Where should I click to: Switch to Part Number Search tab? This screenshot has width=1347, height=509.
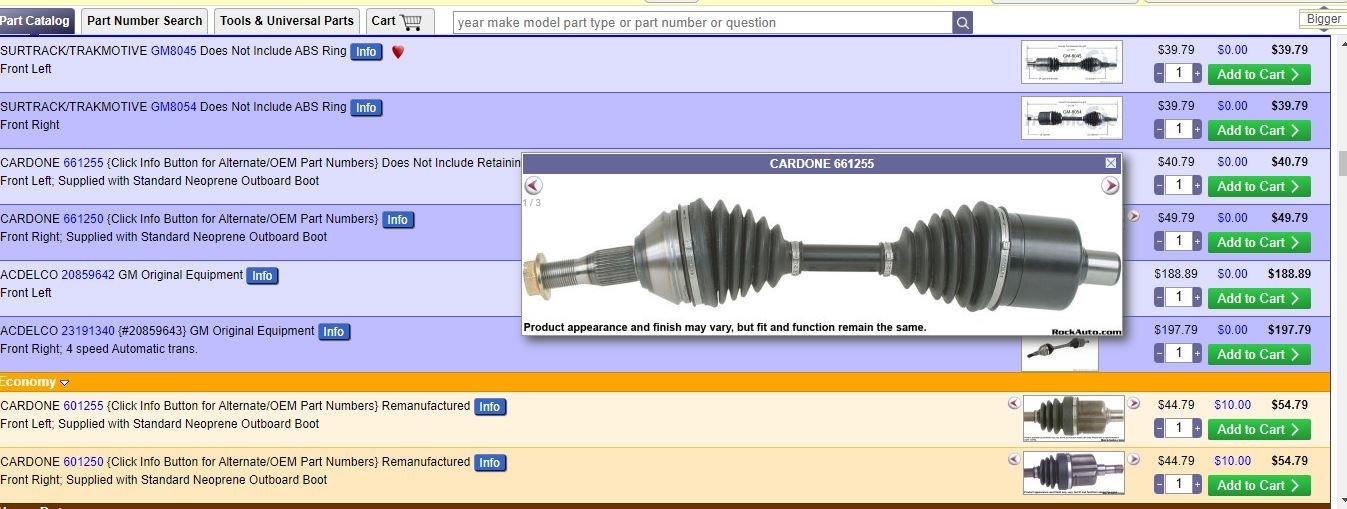[x=145, y=21]
